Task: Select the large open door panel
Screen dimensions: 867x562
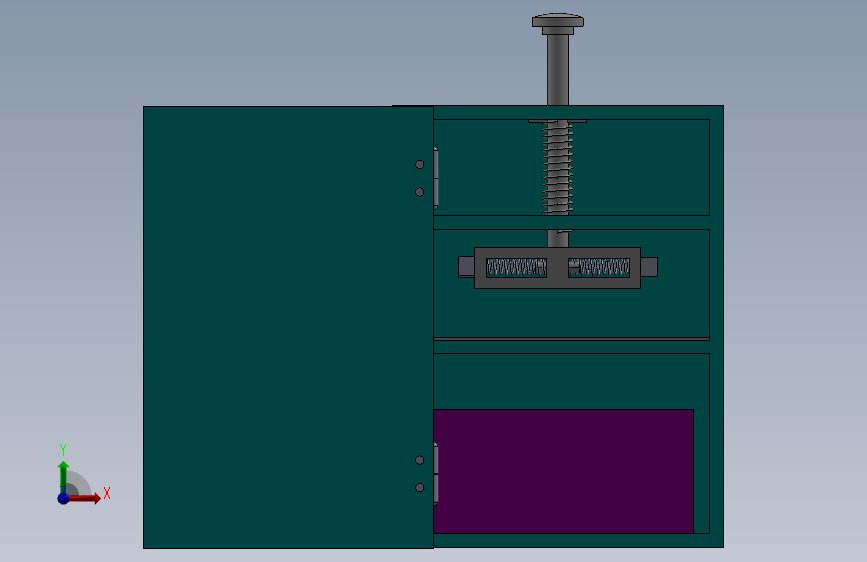Action: (x=288, y=327)
